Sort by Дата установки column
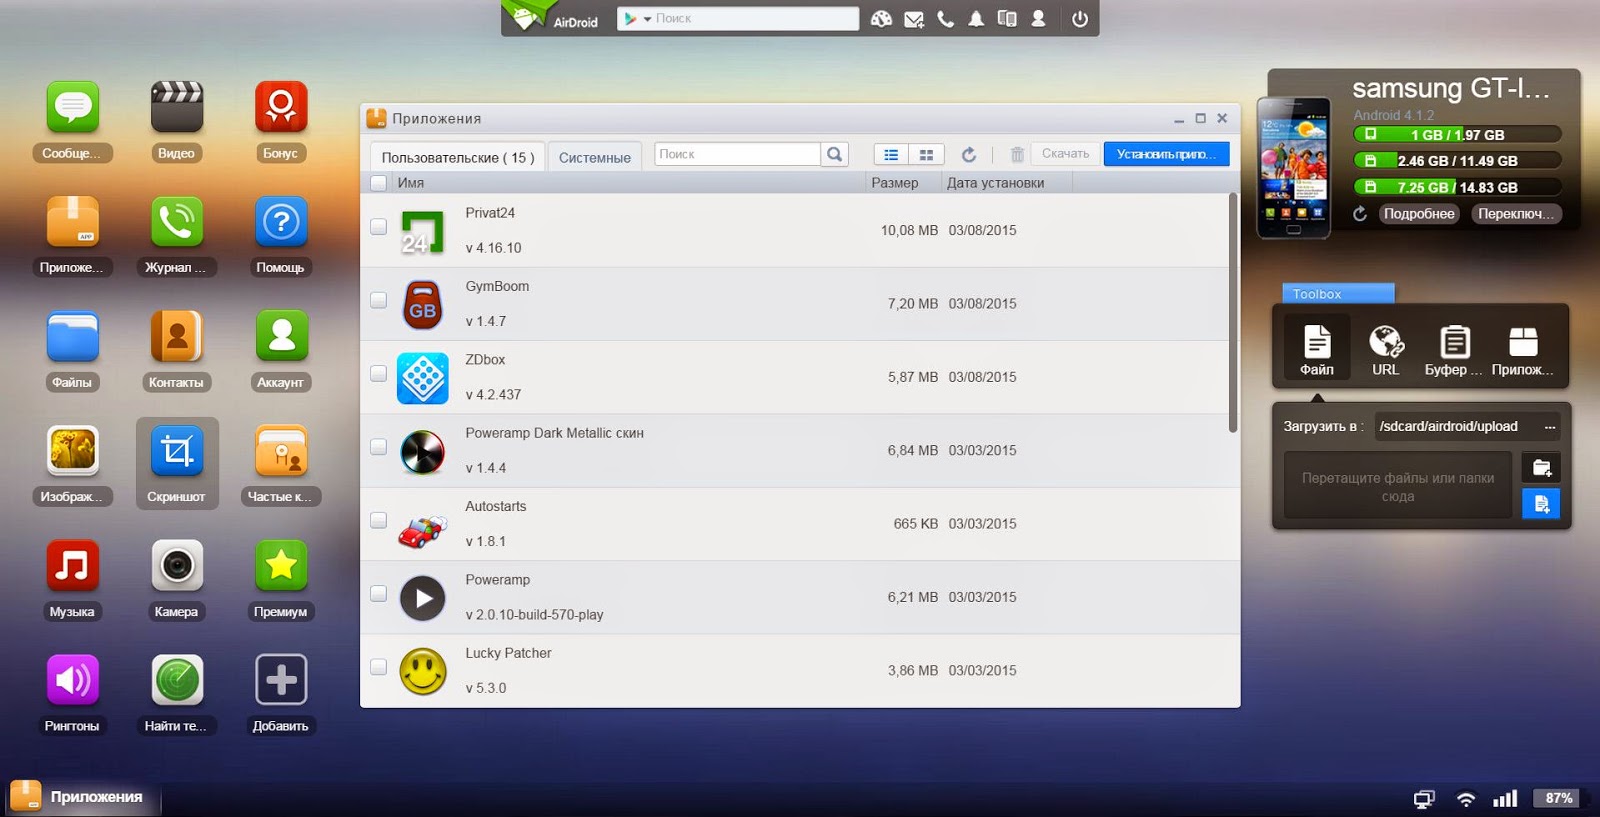The width and height of the screenshot is (1600, 817). 996,183
